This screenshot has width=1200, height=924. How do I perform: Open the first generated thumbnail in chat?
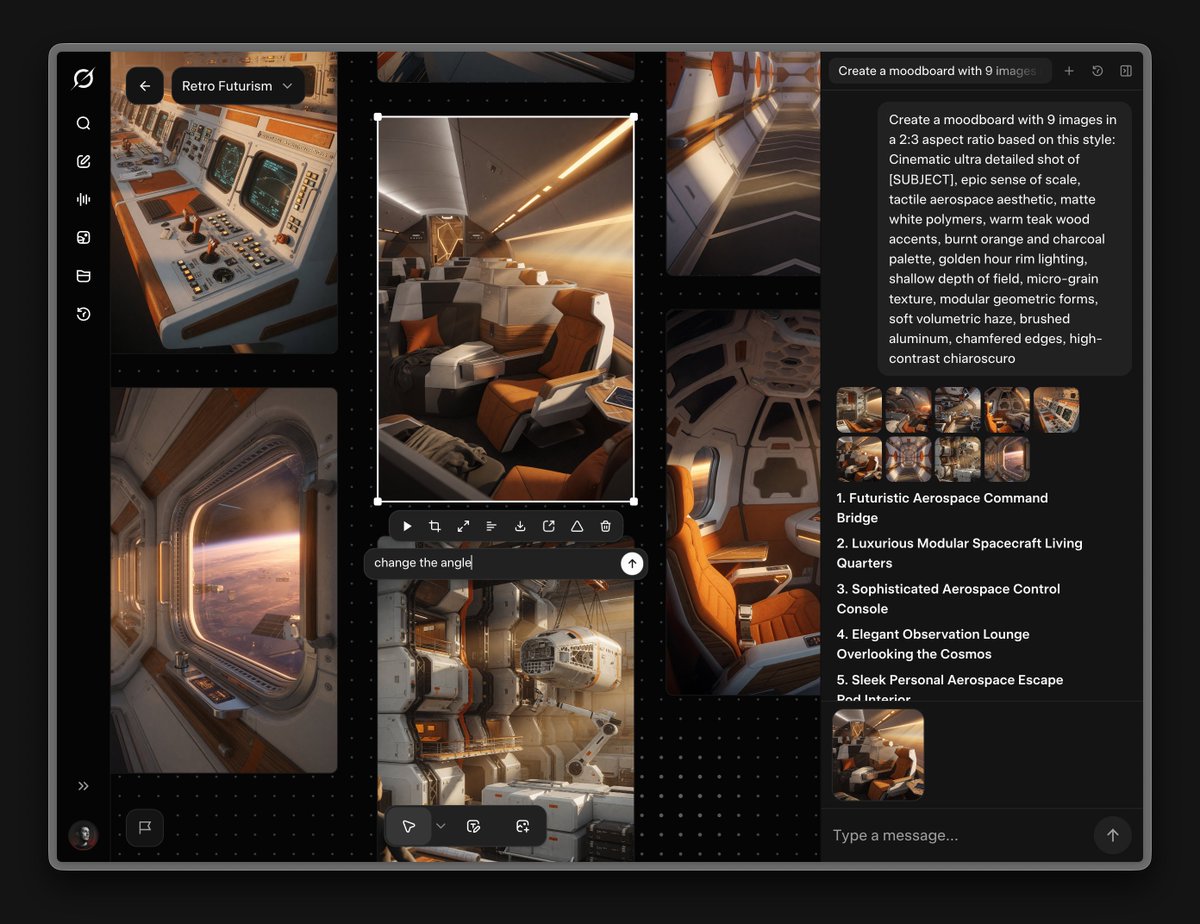pyautogui.click(x=859, y=410)
